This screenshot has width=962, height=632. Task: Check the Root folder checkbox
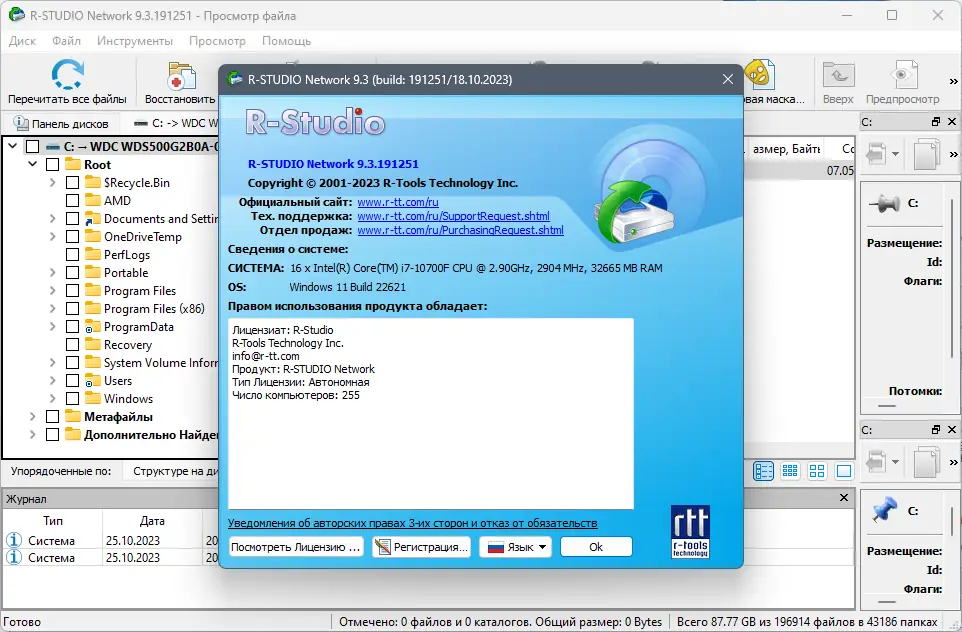pos(52,164)
